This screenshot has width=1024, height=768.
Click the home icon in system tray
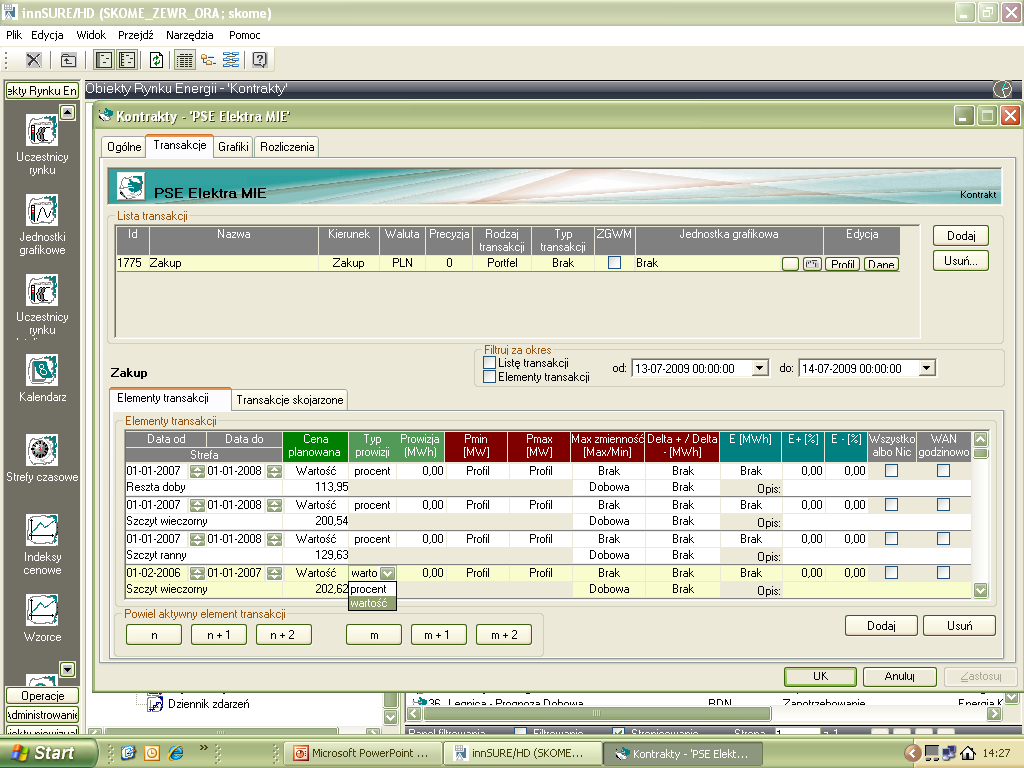[x=968, y=753]
